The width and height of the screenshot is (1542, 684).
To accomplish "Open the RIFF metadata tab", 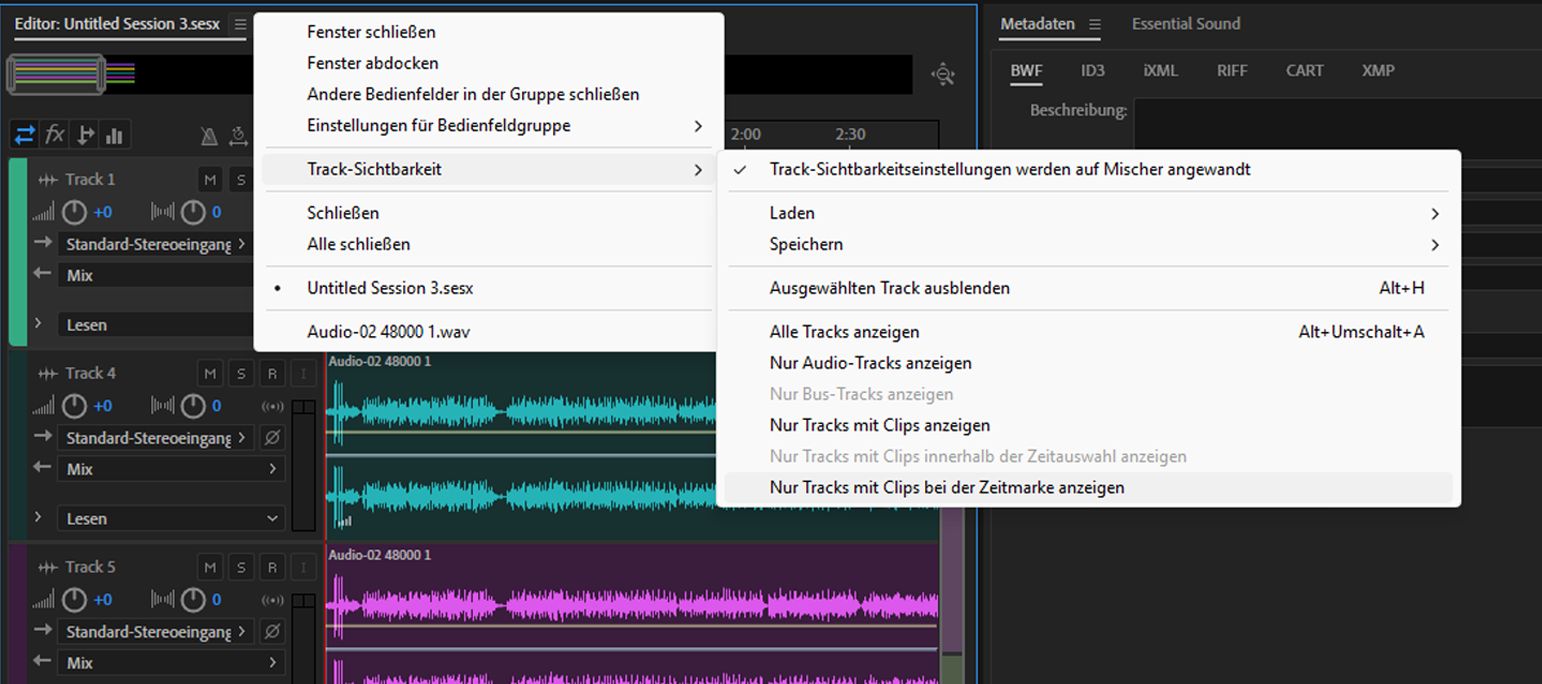I will tap(1232, 71).
